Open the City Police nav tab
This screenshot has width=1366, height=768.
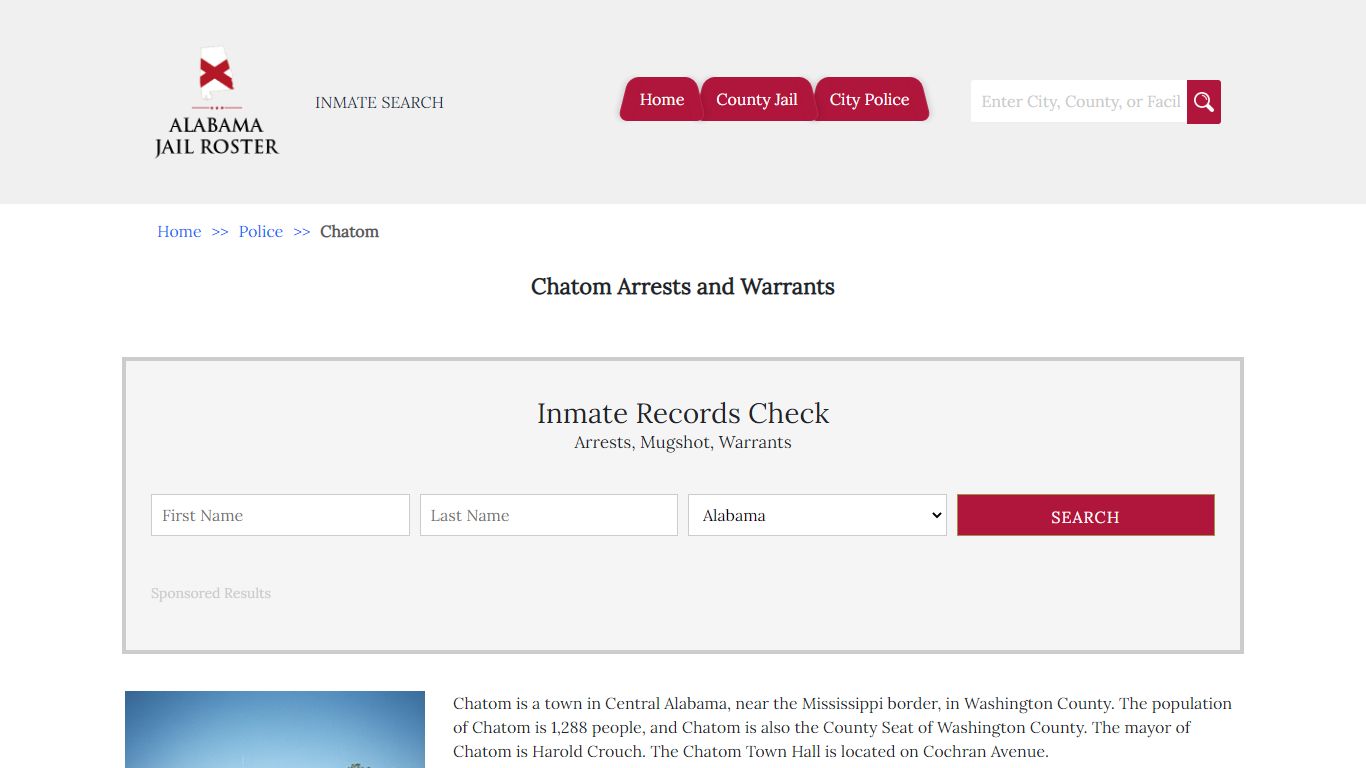click(x=870, y=100)
